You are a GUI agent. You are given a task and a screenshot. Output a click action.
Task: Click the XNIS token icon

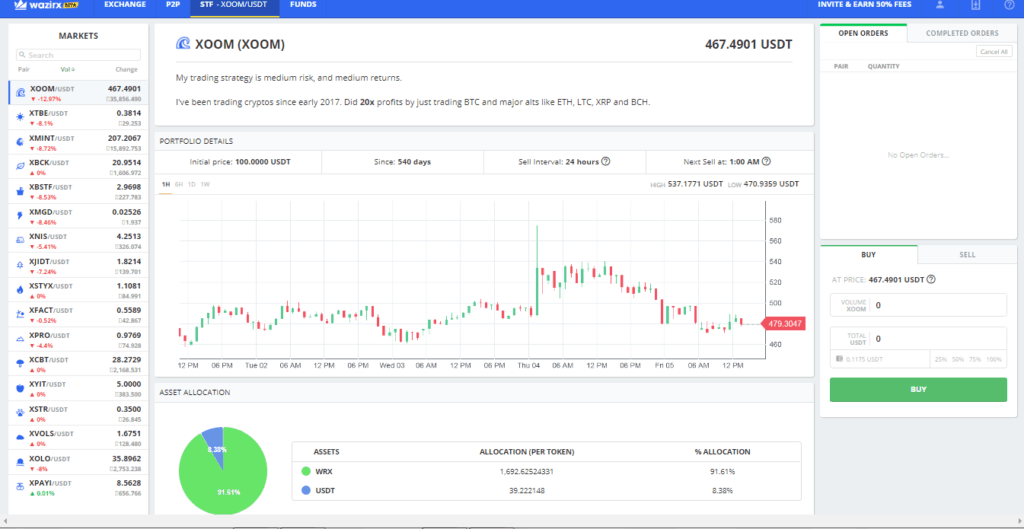point(20,240)
